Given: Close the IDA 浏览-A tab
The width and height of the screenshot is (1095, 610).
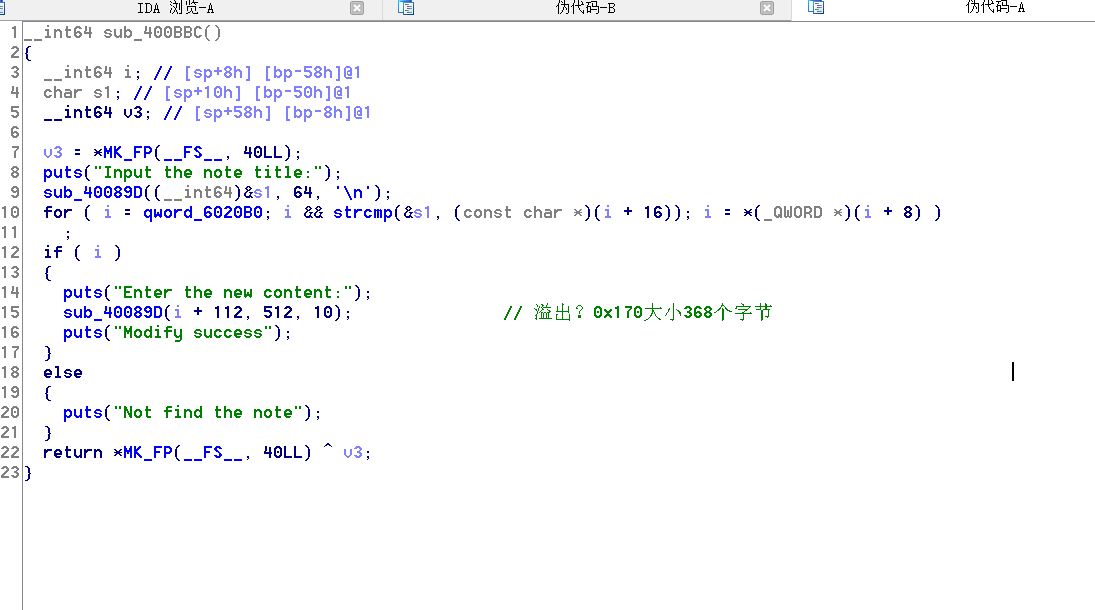Looking at the screenshot, I should 357,8.
